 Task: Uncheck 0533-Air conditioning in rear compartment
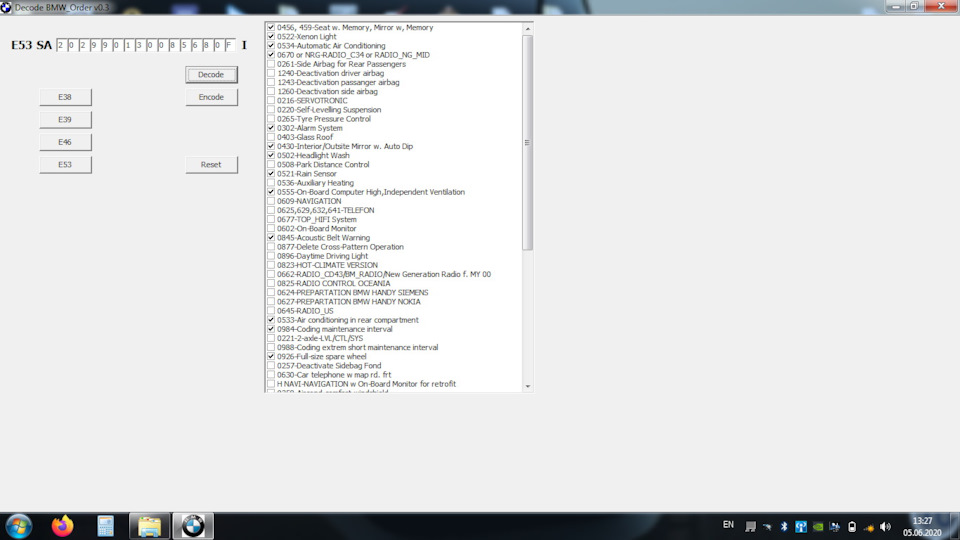click(x=271, y=320)
